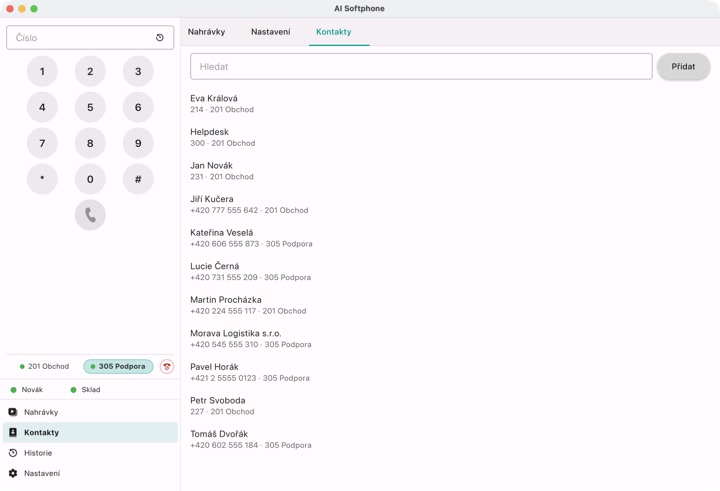Click the Historie clock icon in sidebar
The width and height of the screenshot is (720, 491).
13,453
